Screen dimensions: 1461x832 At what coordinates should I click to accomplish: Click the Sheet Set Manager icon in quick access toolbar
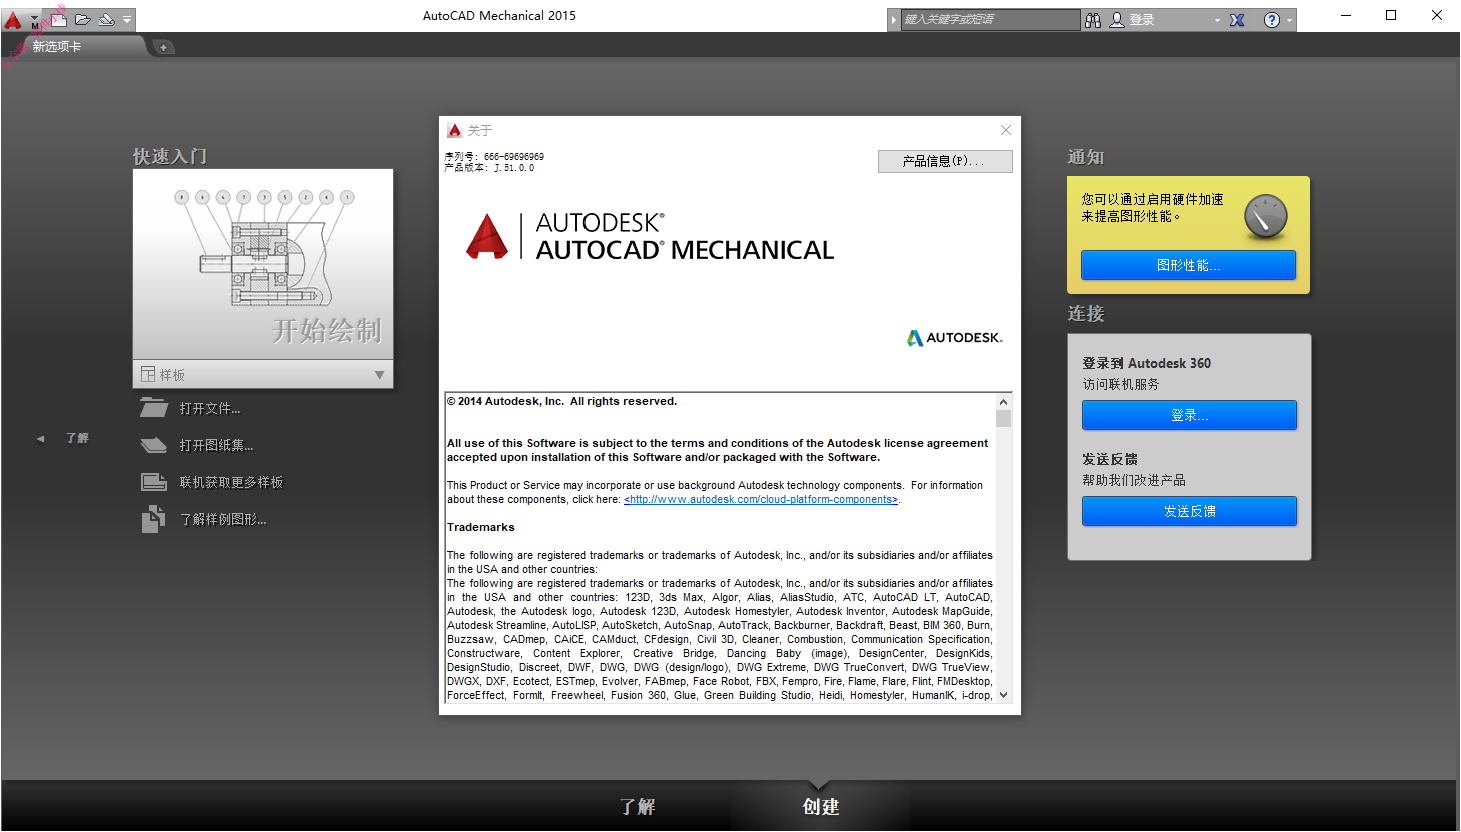coord(106,19)
